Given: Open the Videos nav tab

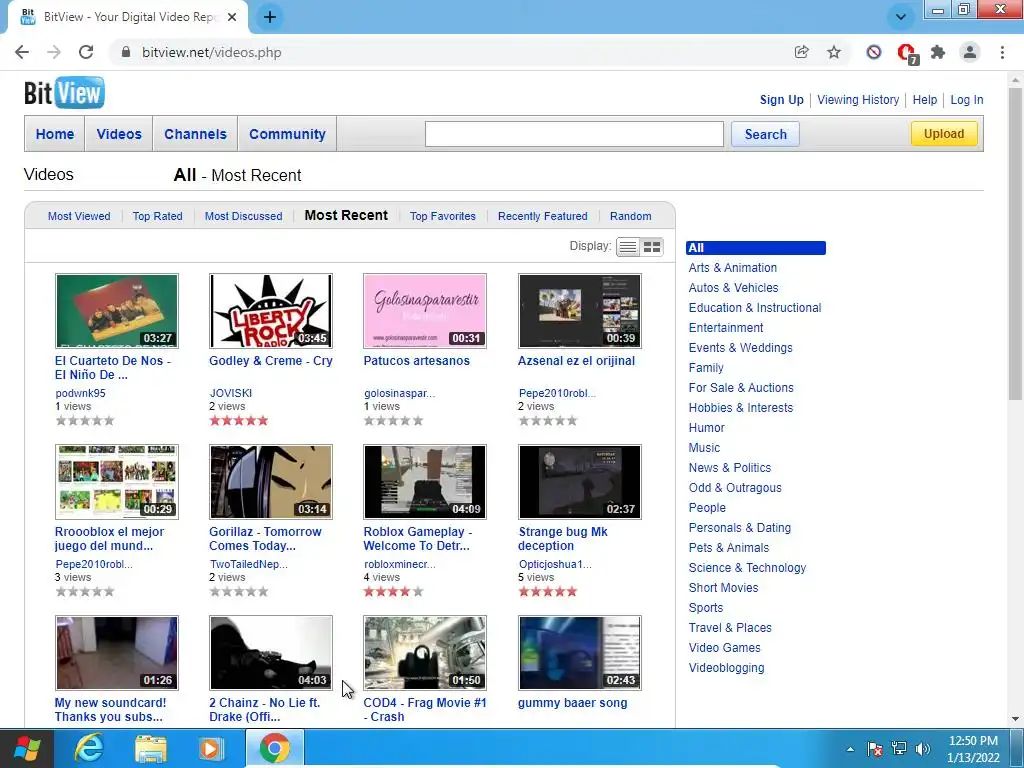Looking at the screenshot, I should [x=119, y=134].
